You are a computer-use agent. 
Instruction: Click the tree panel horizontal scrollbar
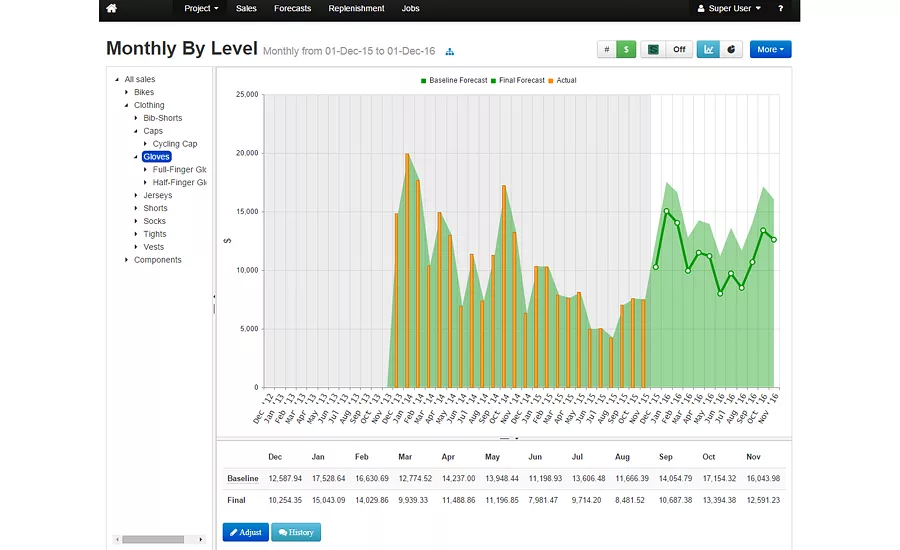coord(159,540)
